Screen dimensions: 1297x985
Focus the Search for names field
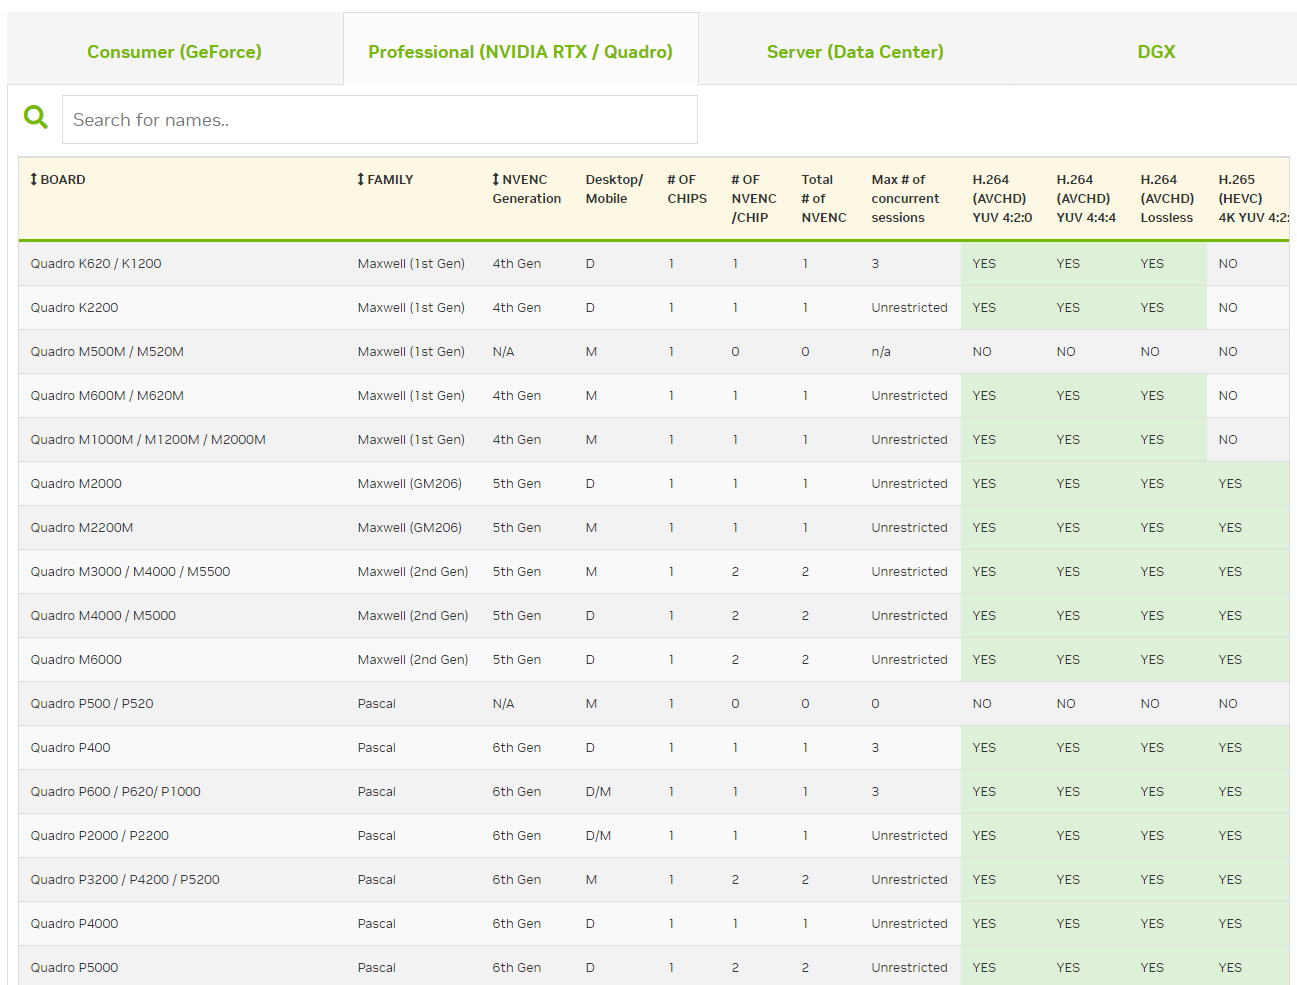coord(379,120)
